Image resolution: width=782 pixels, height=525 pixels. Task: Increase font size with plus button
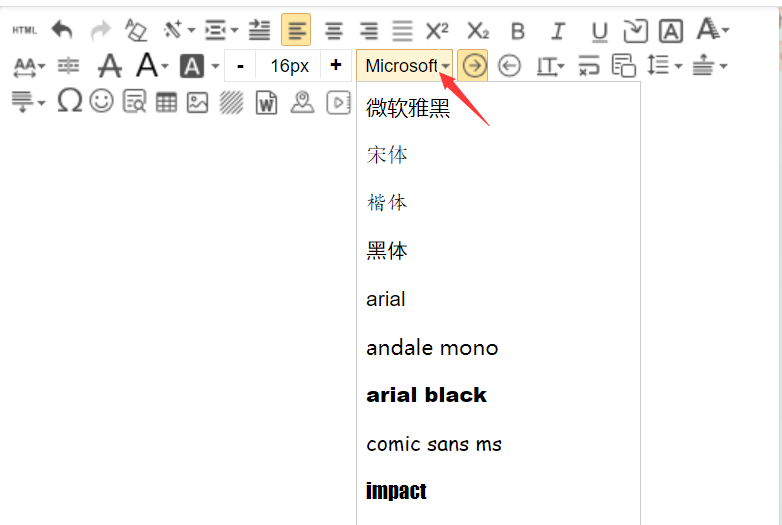coord(335,66)
